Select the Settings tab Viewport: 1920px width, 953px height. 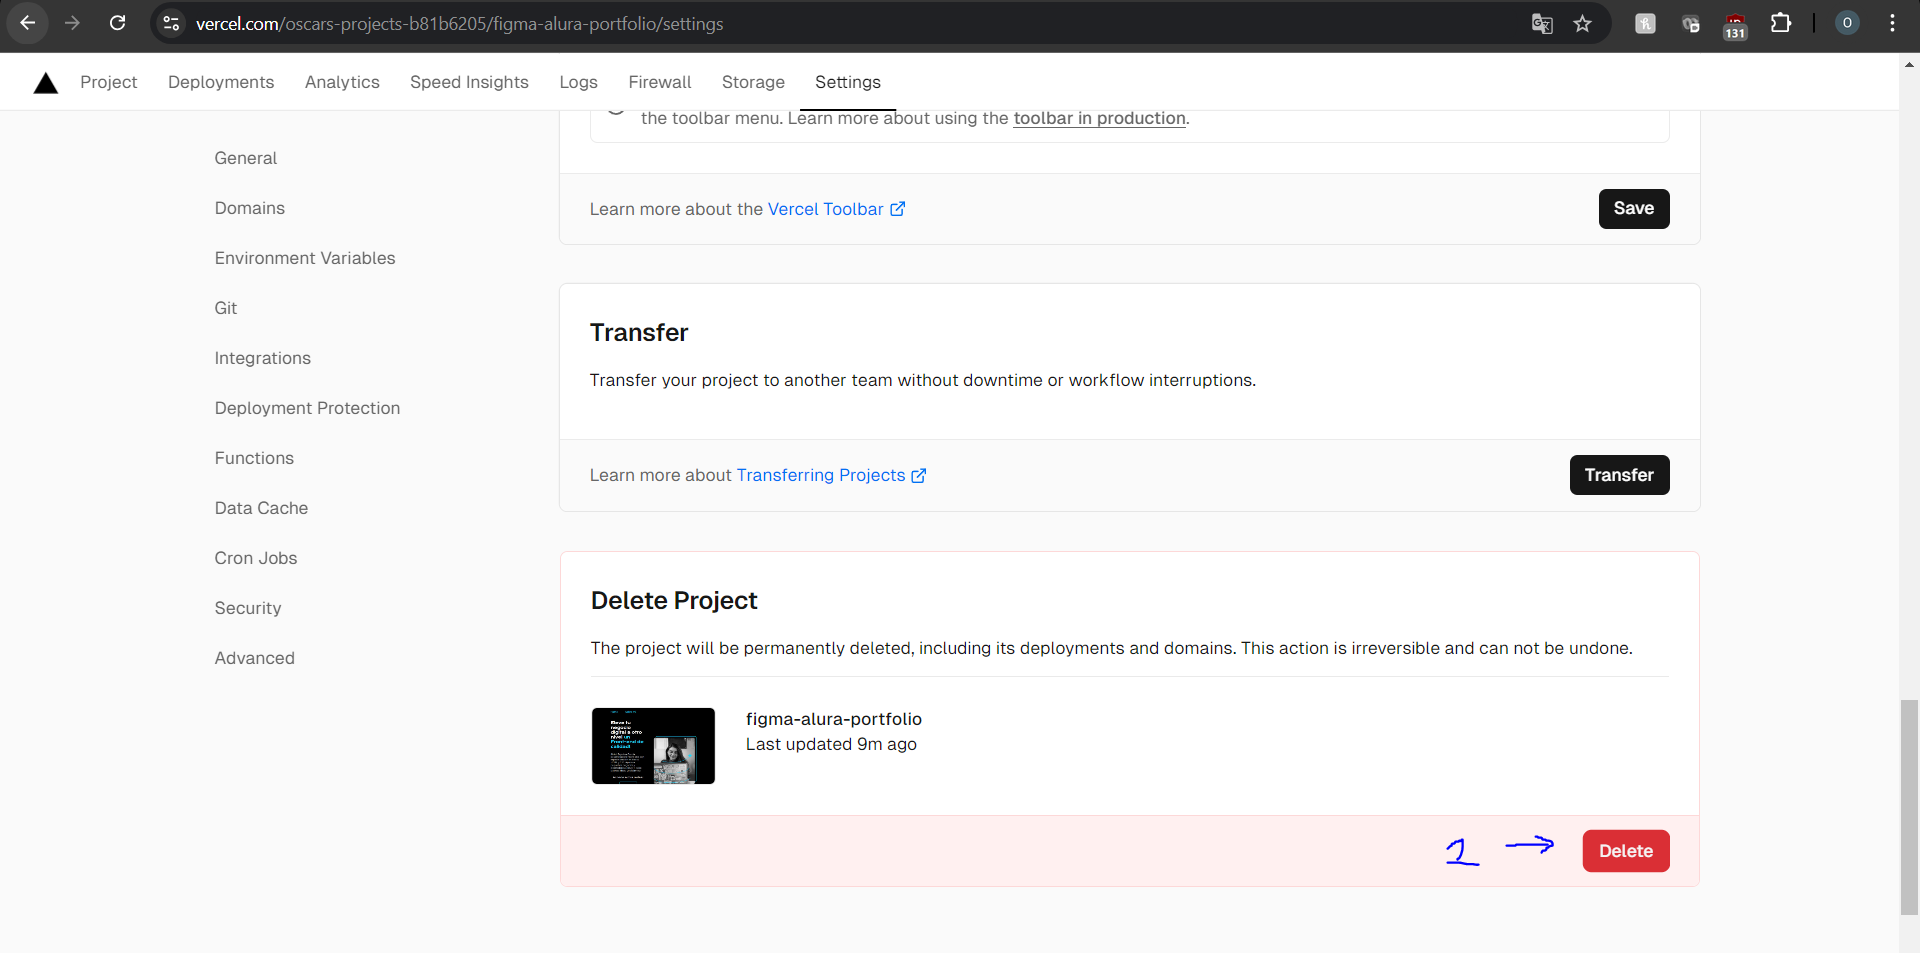(848, 82)
